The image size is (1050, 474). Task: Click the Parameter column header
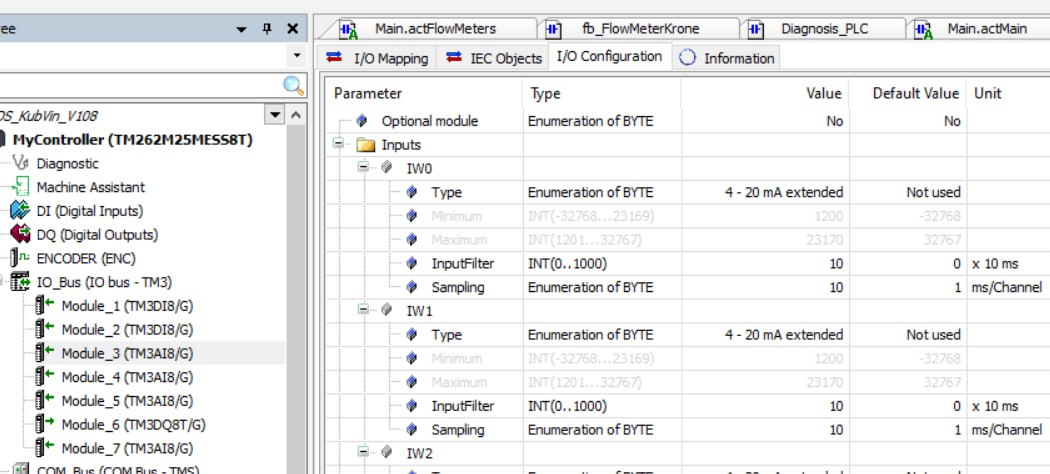coord(368,93)
